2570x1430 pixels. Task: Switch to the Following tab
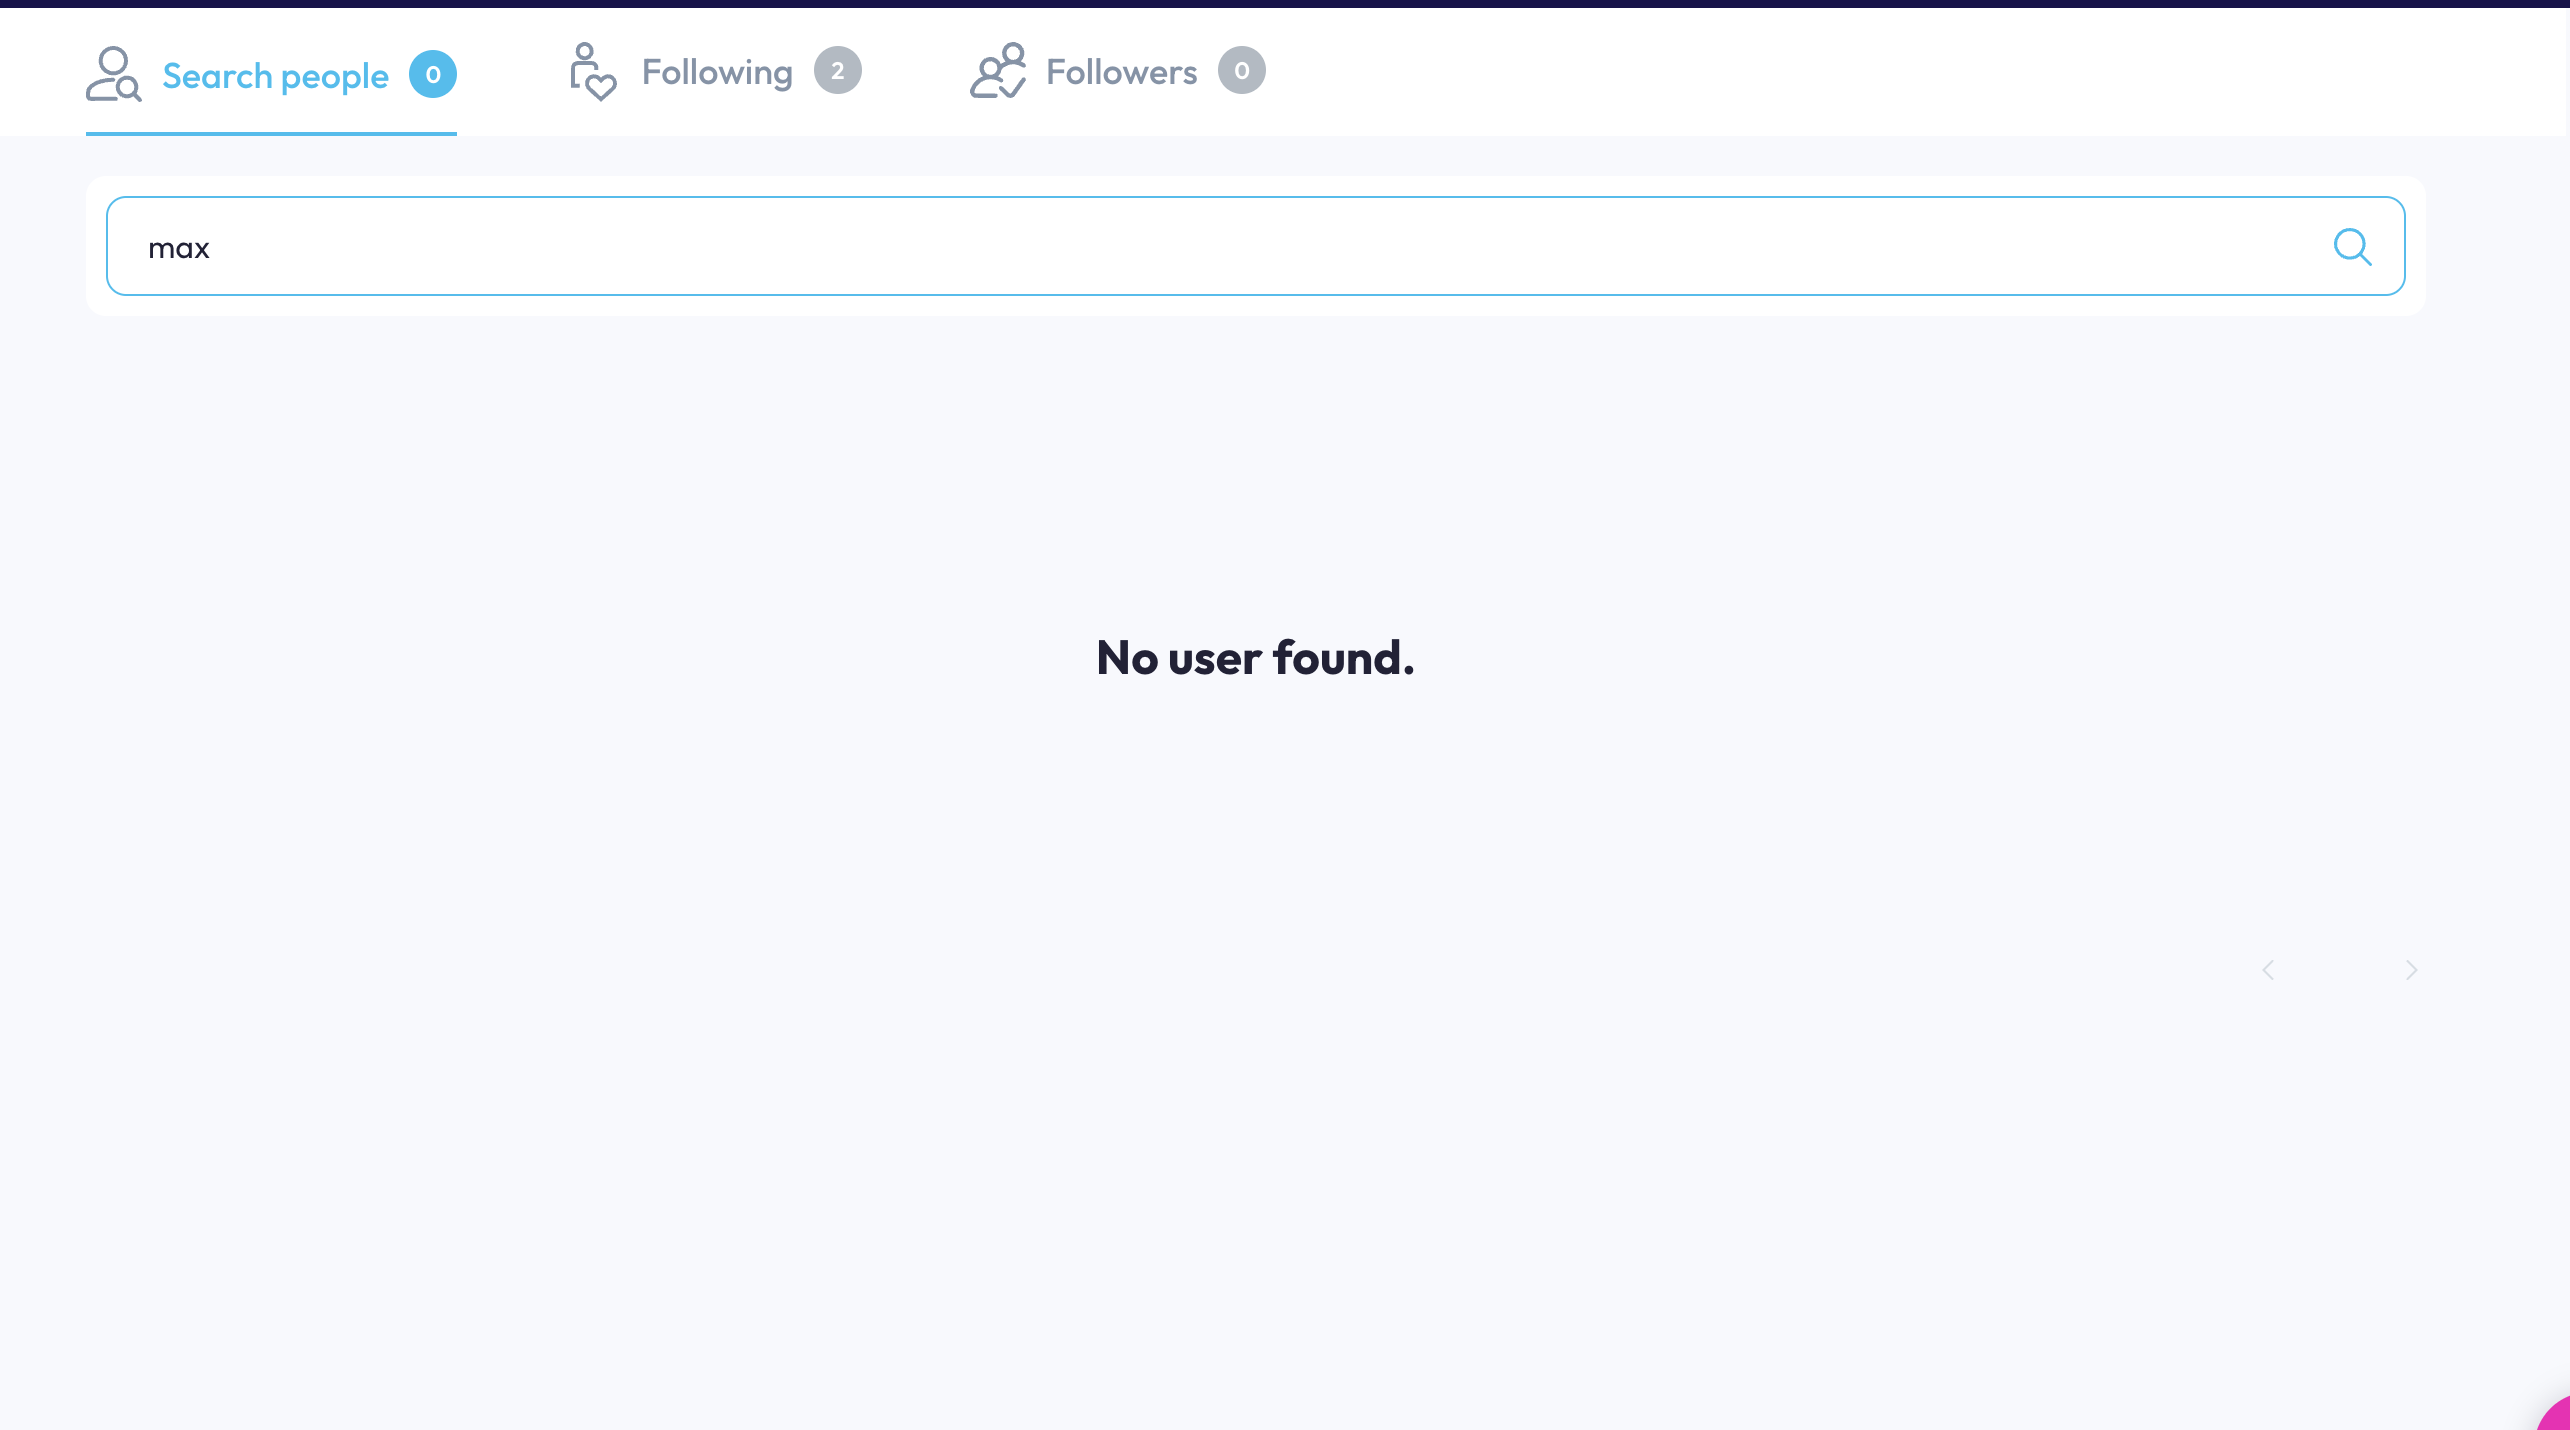[717, 72]
